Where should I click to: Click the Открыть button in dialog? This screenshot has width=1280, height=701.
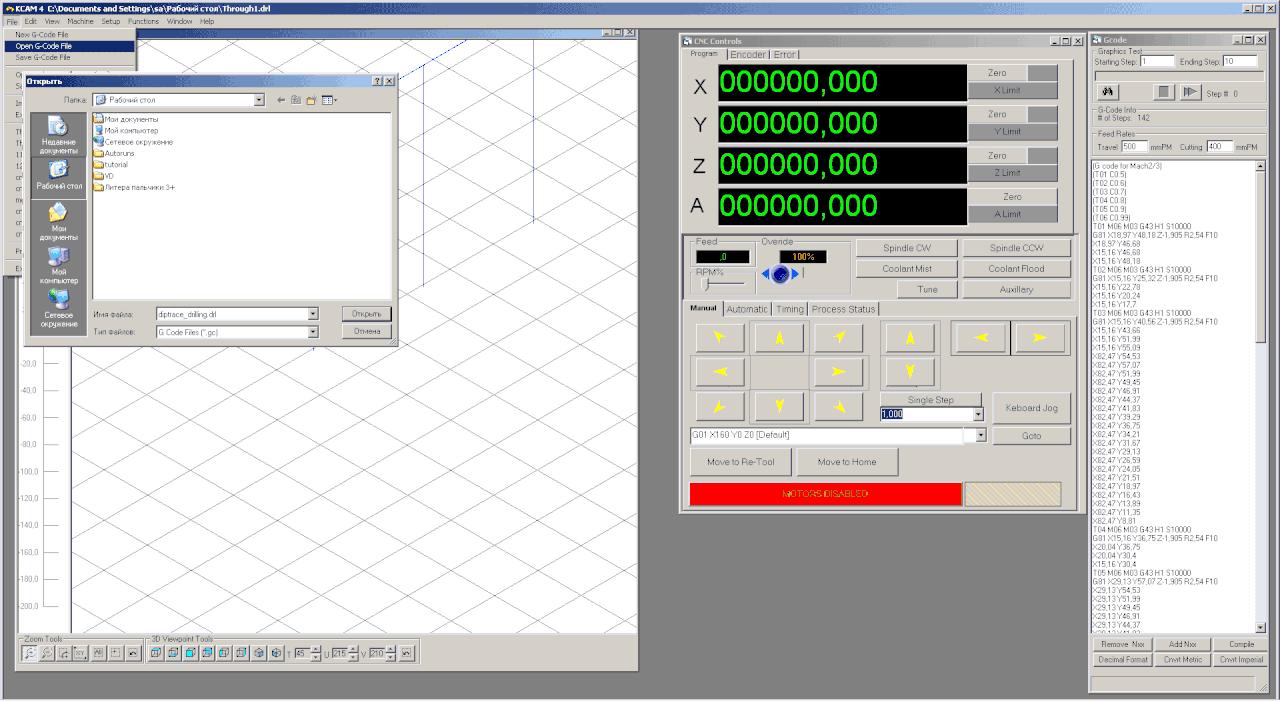click(x=366, y=314)
